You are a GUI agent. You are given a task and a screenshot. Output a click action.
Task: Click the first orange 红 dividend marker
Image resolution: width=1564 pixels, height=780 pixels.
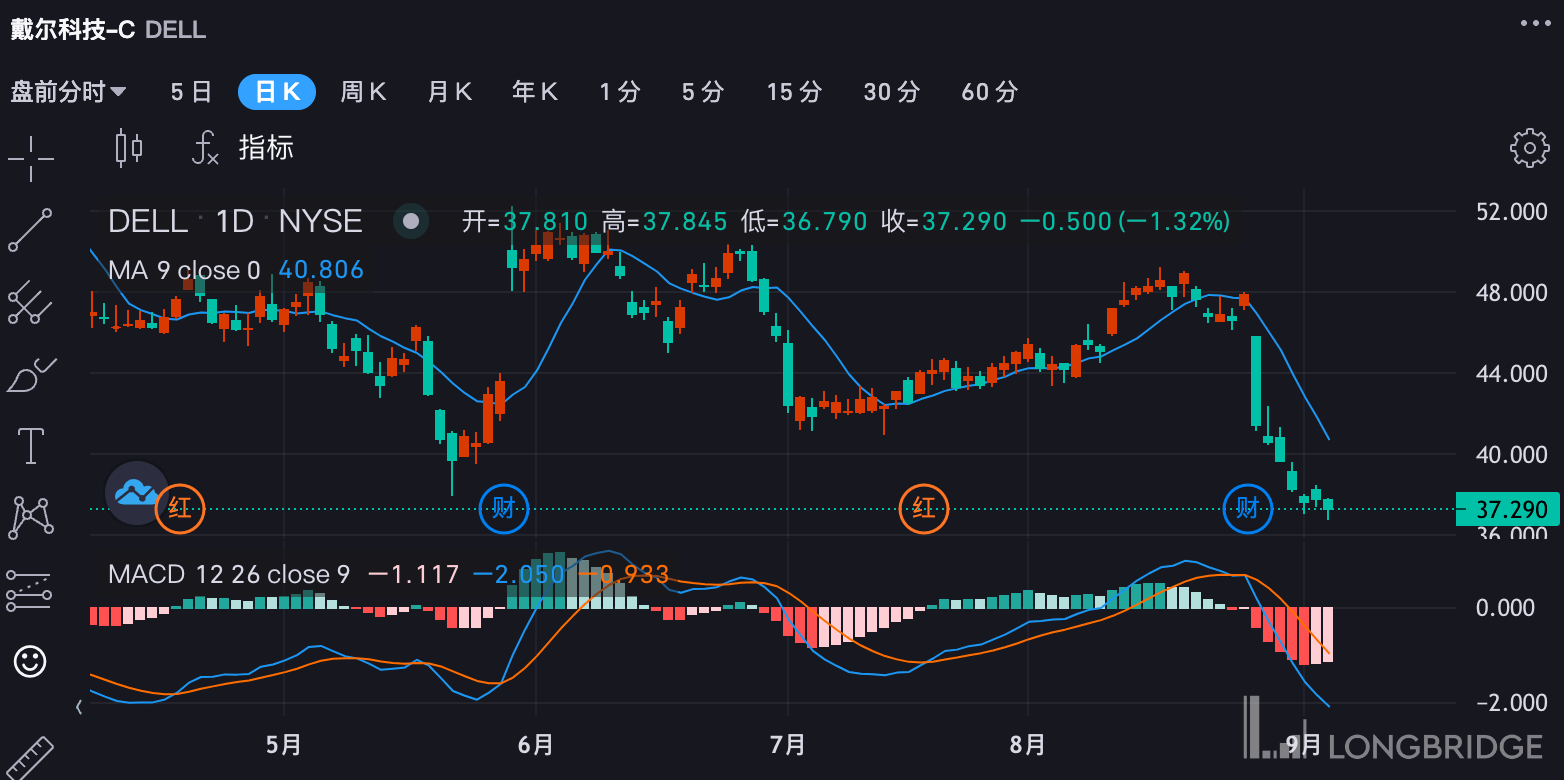pos(180,508)
